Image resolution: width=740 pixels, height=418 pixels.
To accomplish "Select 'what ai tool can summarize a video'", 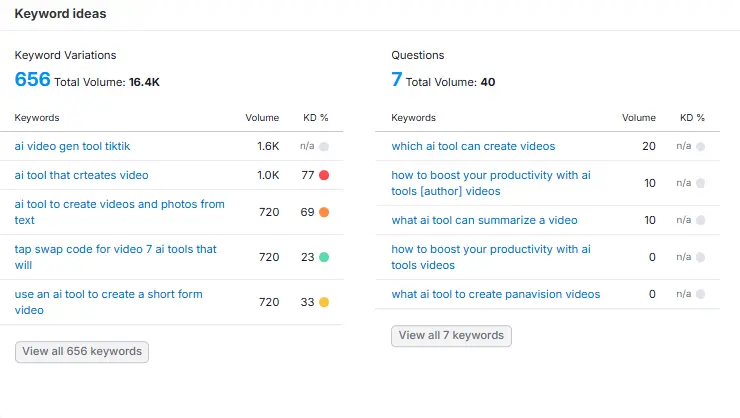I will coord(484,220).
